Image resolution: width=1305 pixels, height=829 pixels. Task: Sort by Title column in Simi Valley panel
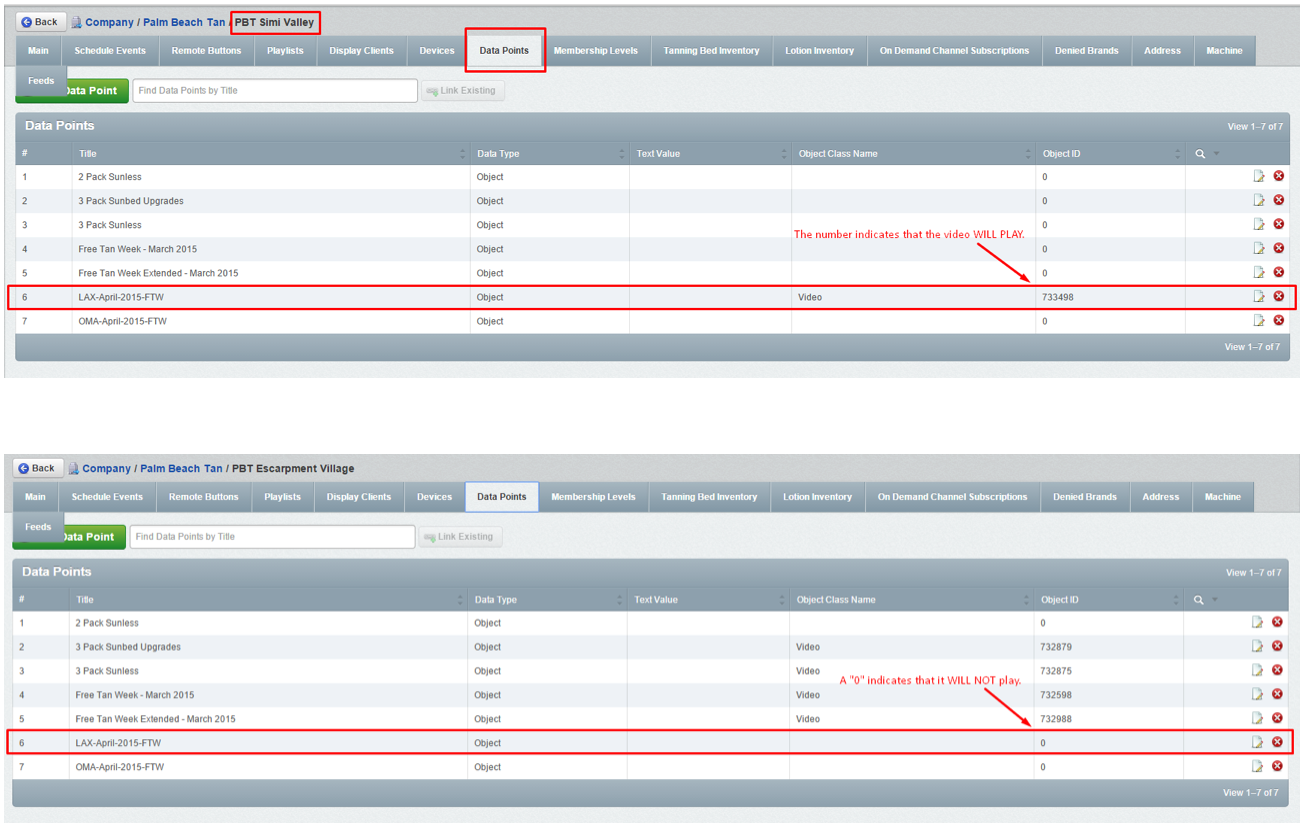point(271,153)
